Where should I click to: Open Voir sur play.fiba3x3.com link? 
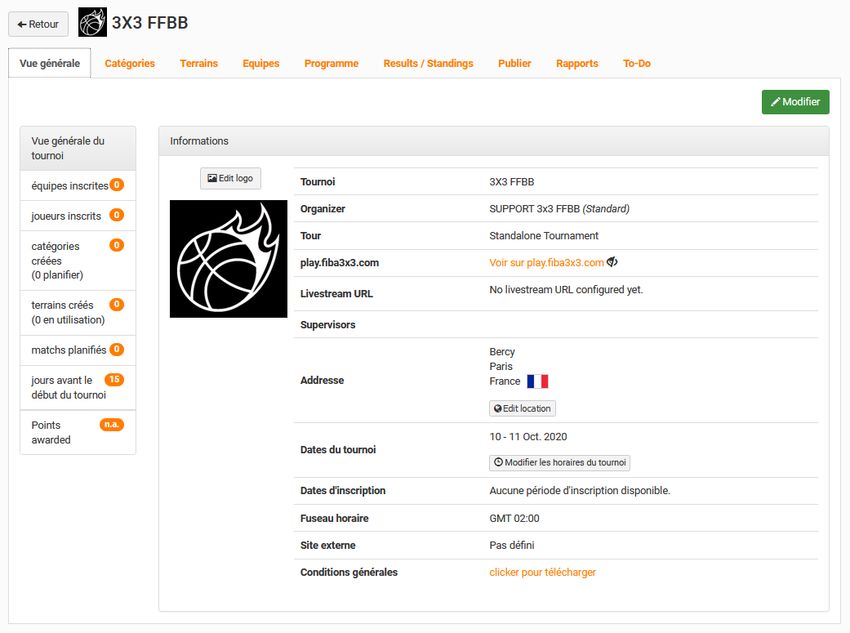(546, 263)
